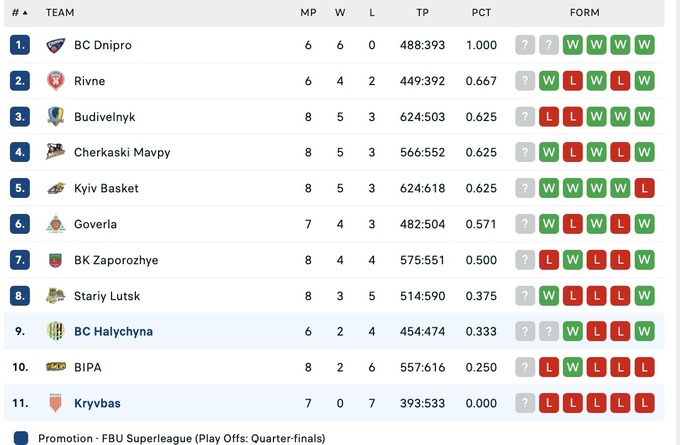Click the Kryvbas team logo
Image resolution: width=680 pixels, height=445 pixels.
(55, 403)
